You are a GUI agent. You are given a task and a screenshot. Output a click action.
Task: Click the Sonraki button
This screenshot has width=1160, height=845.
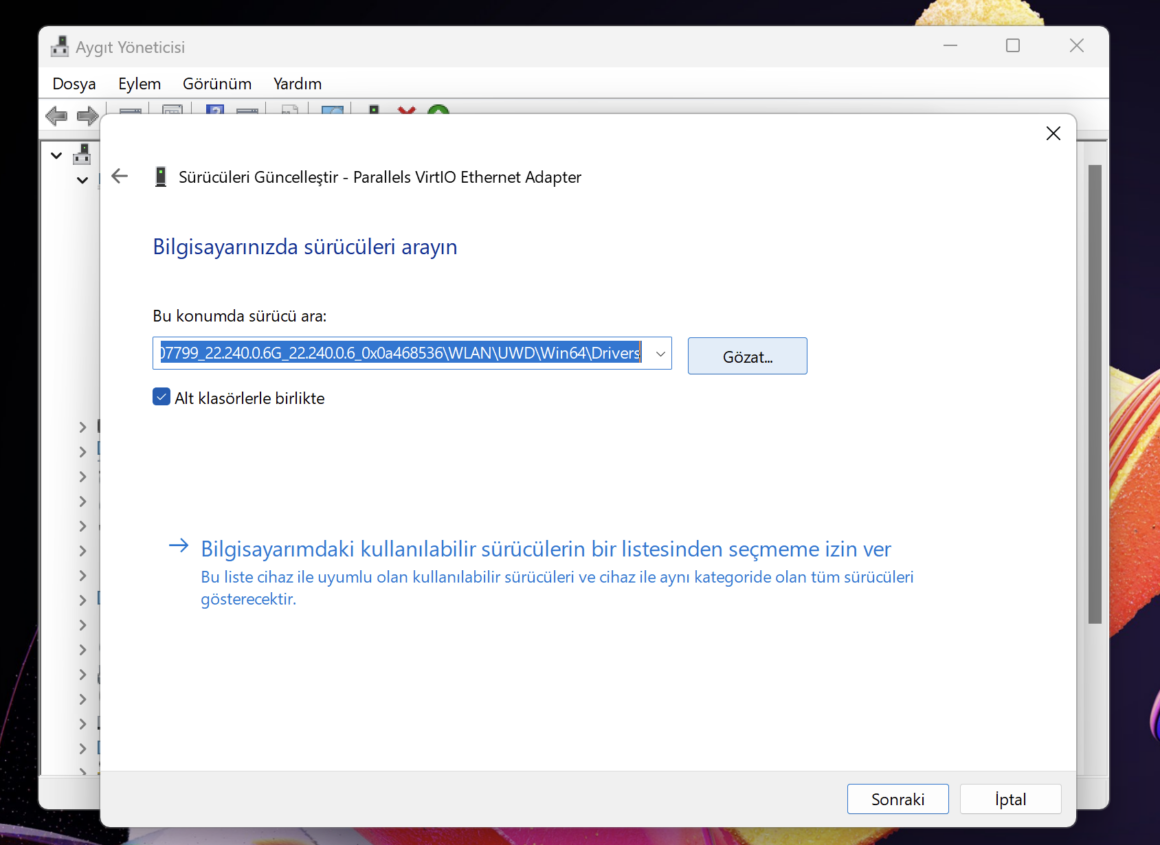click(897, 799)
